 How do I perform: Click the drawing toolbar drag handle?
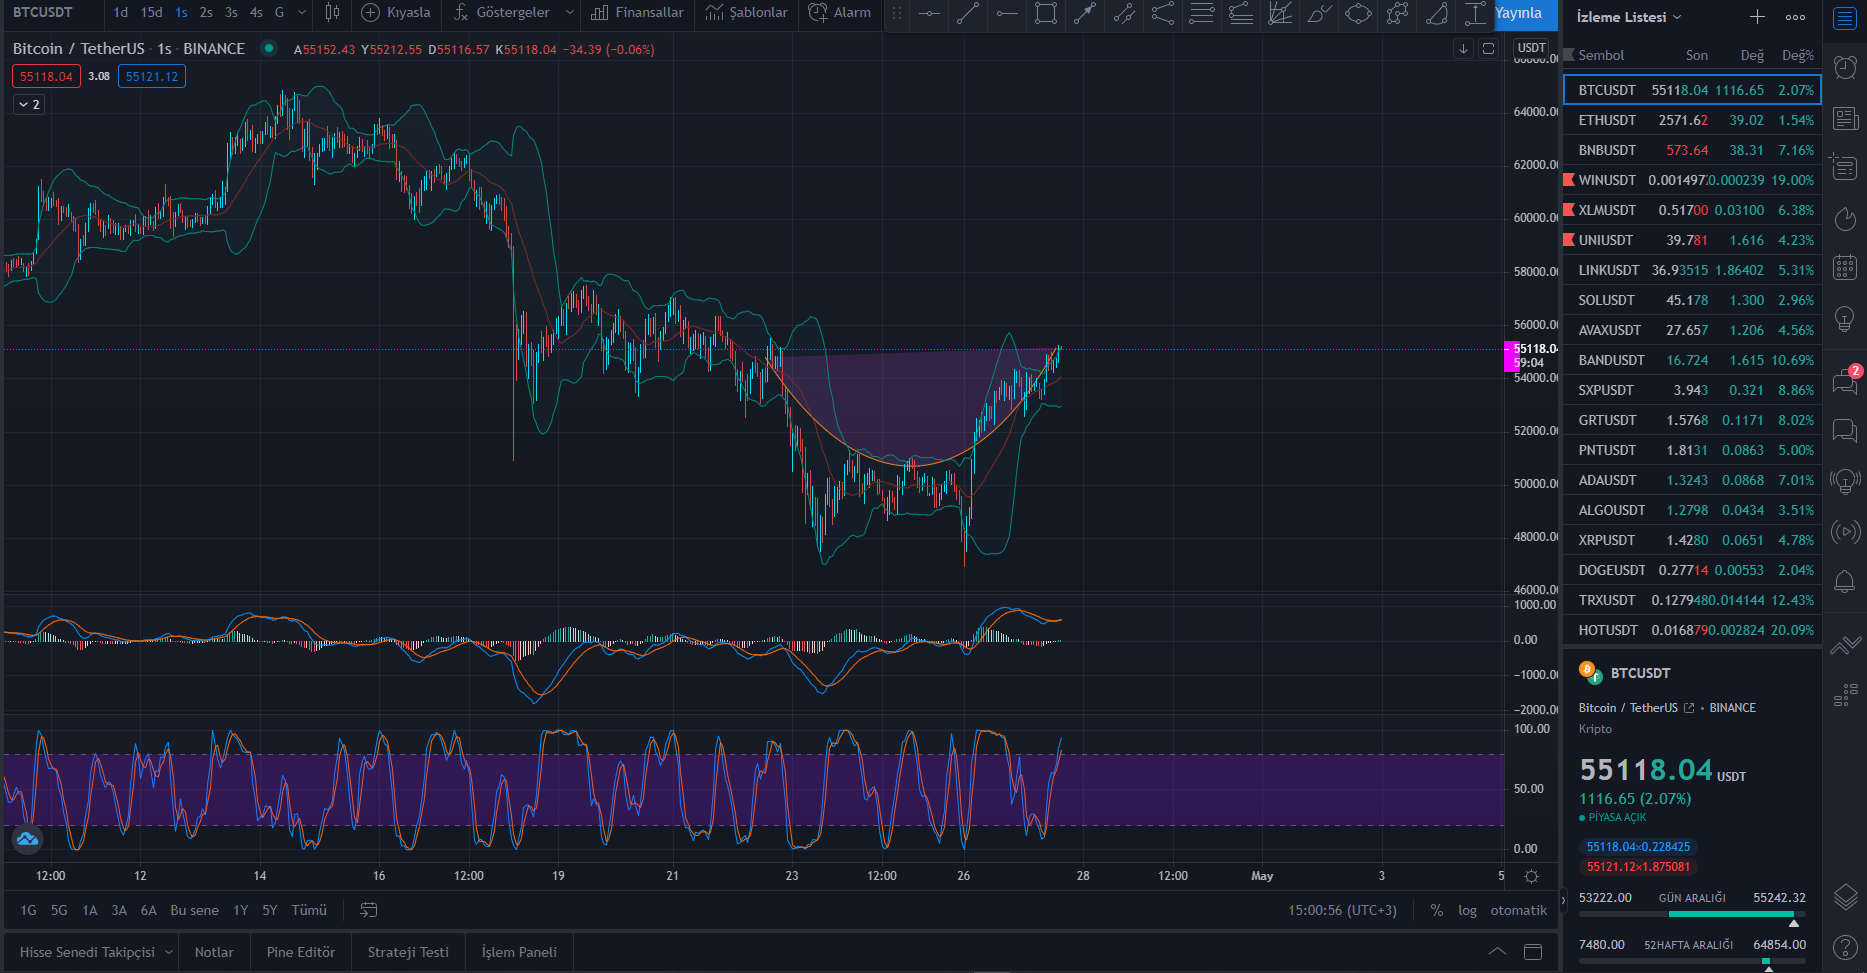click(x=897, y=14)
